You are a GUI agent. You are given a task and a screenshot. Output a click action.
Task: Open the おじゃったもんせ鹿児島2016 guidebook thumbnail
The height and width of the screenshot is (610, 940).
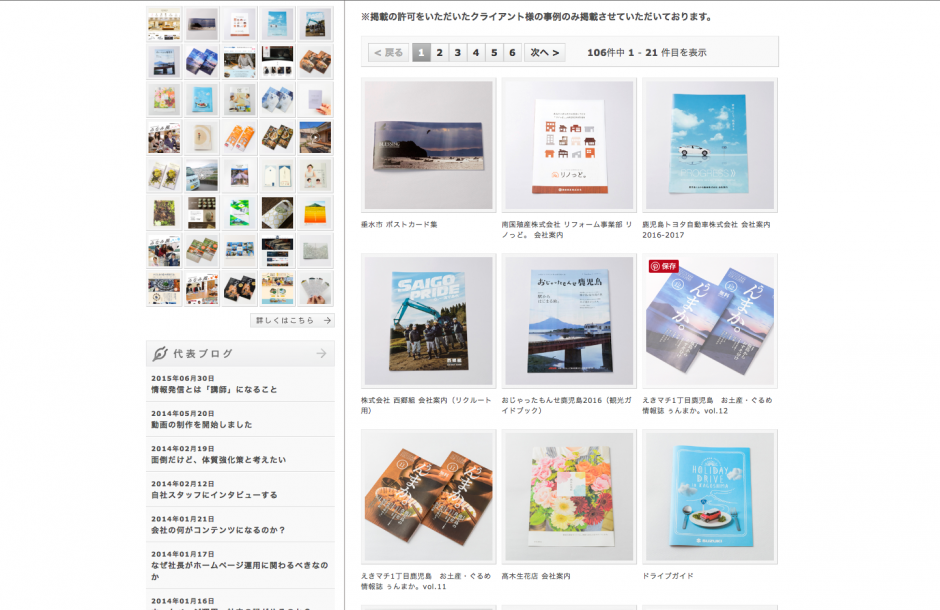(569, 321)
